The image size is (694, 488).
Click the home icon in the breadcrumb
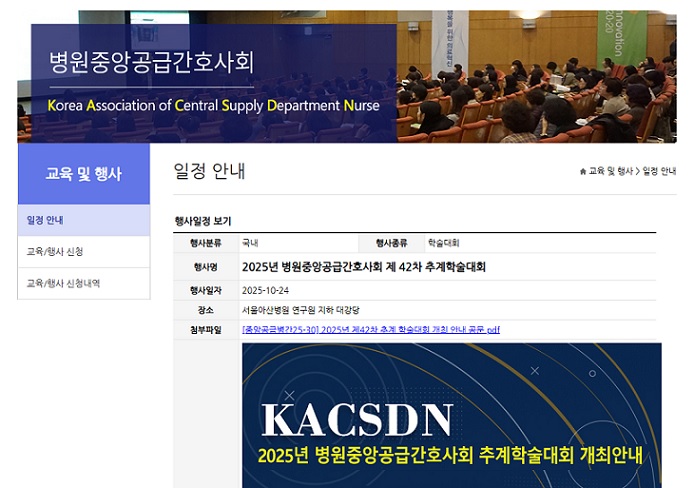point(583,171)
